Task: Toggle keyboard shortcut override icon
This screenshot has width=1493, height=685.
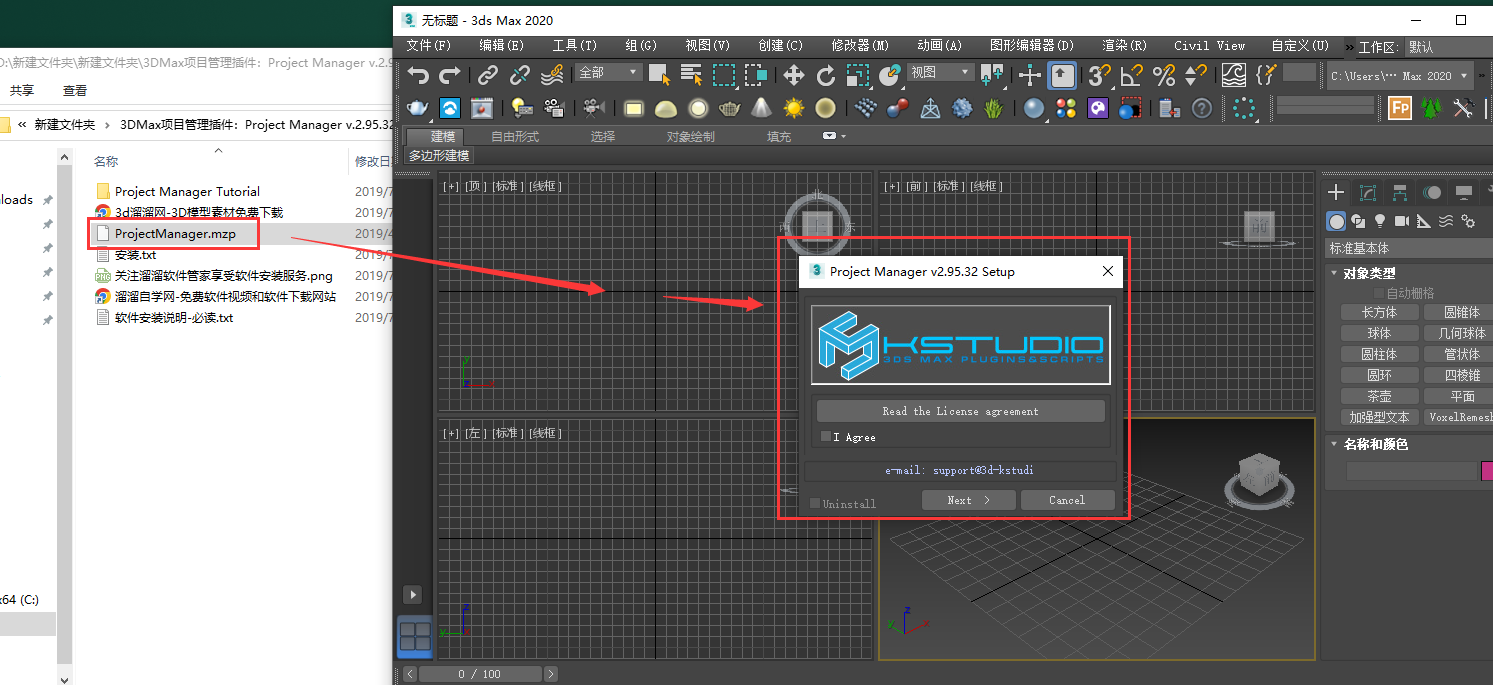Action: (x=1062, y=75)
